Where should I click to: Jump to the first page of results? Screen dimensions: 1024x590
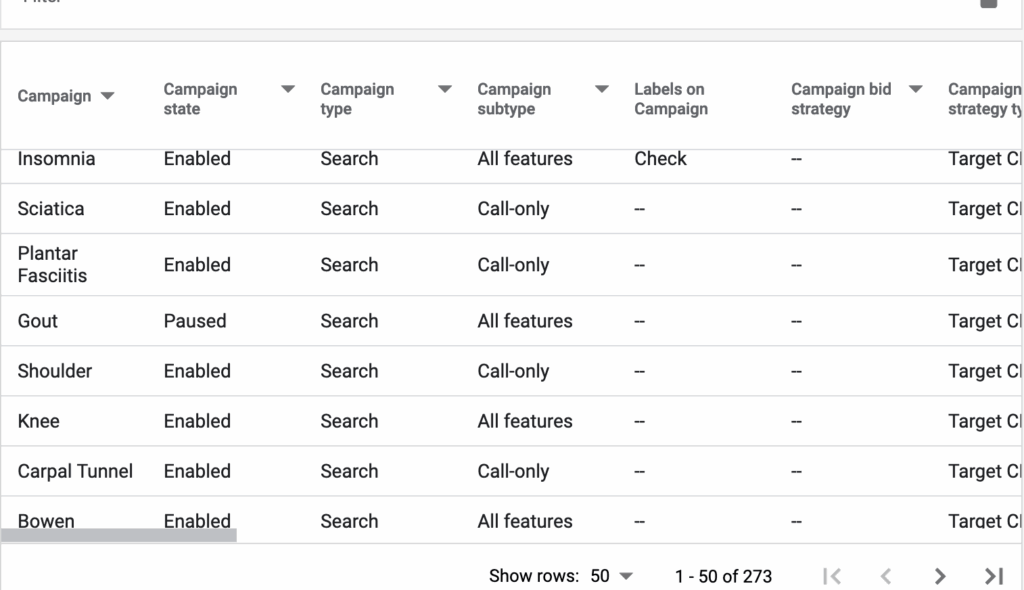[832, 576]
